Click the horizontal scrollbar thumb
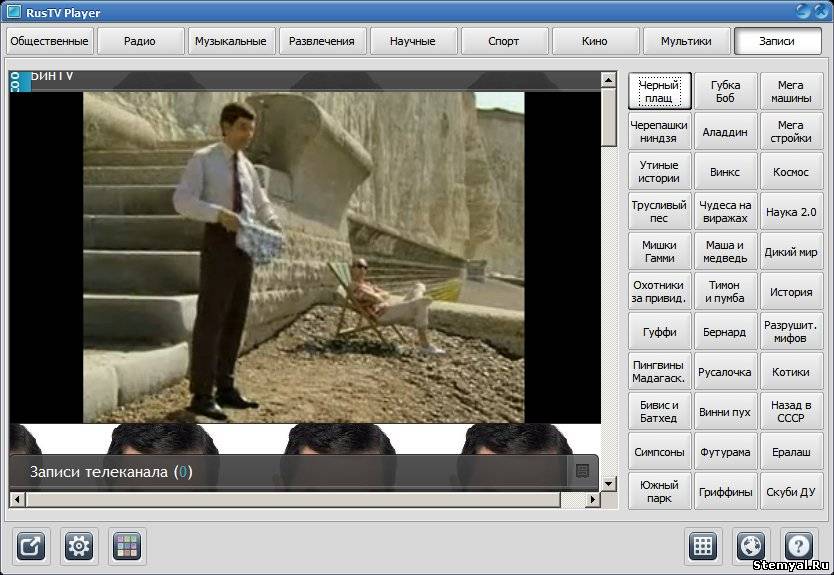This screenshot has width=834, height=575. point(293,499)
